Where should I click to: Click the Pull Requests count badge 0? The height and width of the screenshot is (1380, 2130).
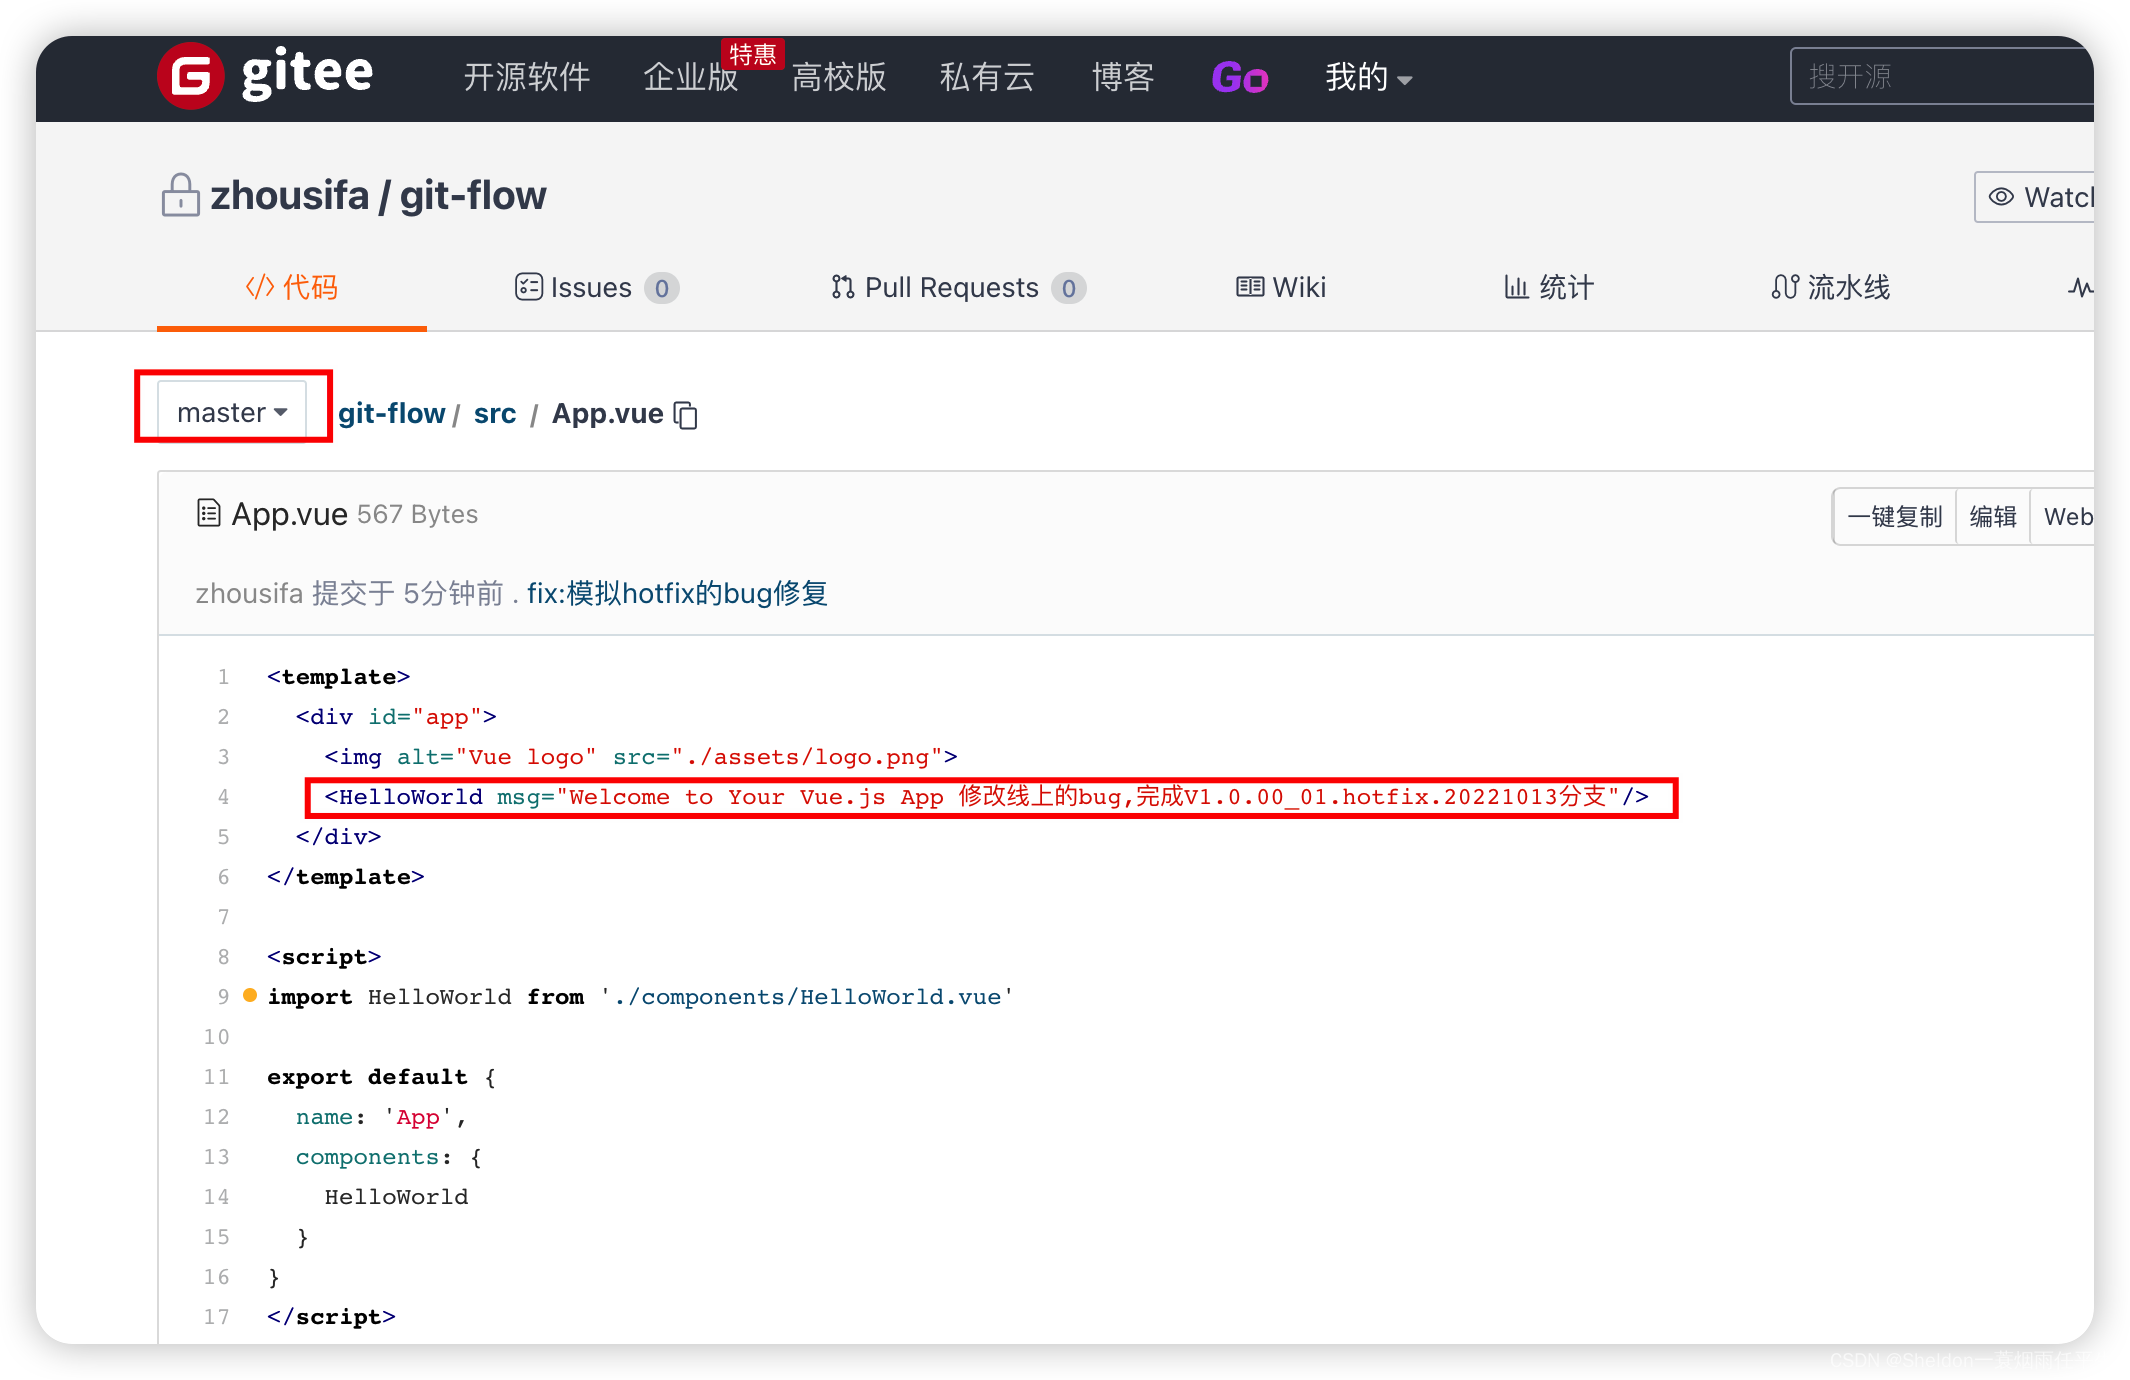click(1069, 288)
